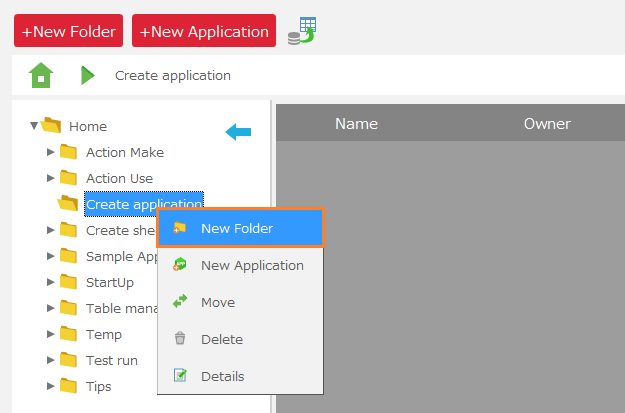Choose New Application from context menu
625x413 pixels.
coord(252,265)
